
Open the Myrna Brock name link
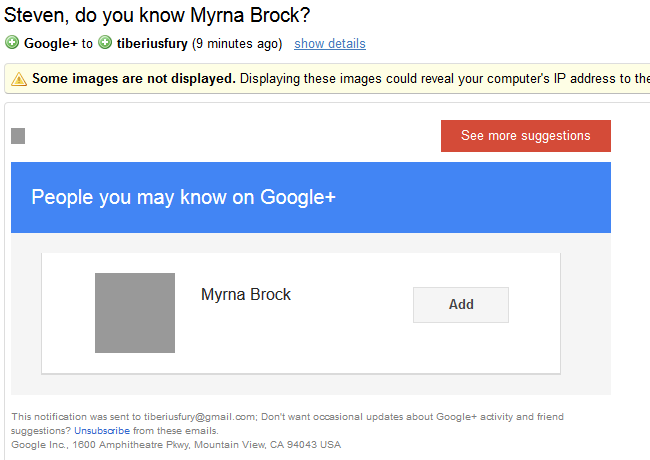tap(246, 295)
